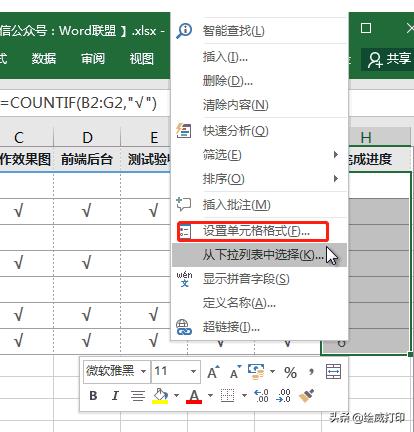This screenshot has height=432, width=414.
Task: Click the 作效果图 header cell
Action: [x=27, y=159]
